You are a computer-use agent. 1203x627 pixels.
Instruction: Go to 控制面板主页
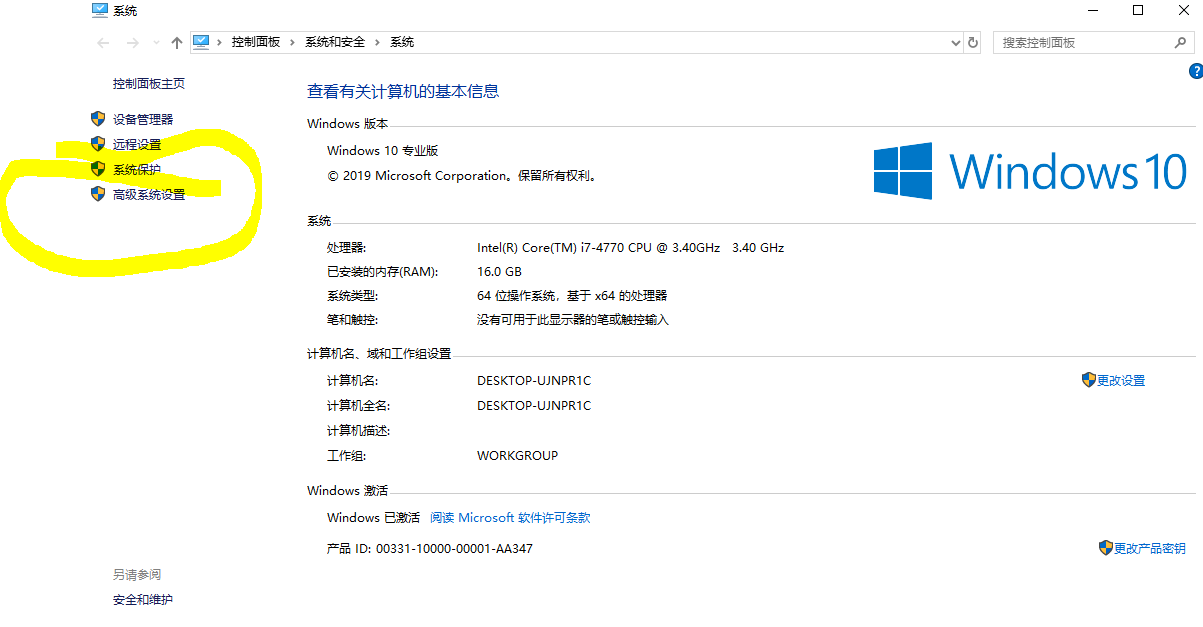[x=149, y=84]
